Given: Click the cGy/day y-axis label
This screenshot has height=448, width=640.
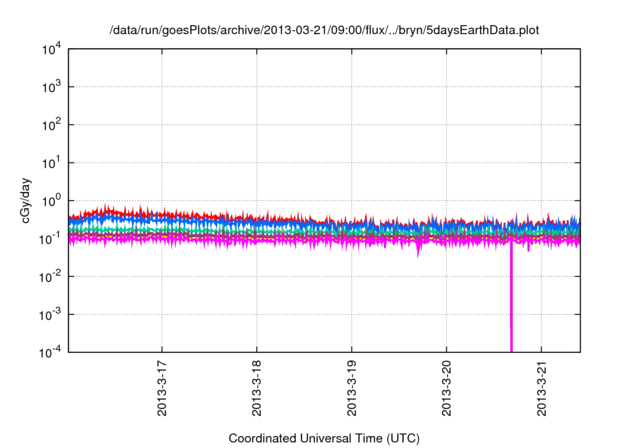Looking at the screenshot, I should (x=25, y=200).
